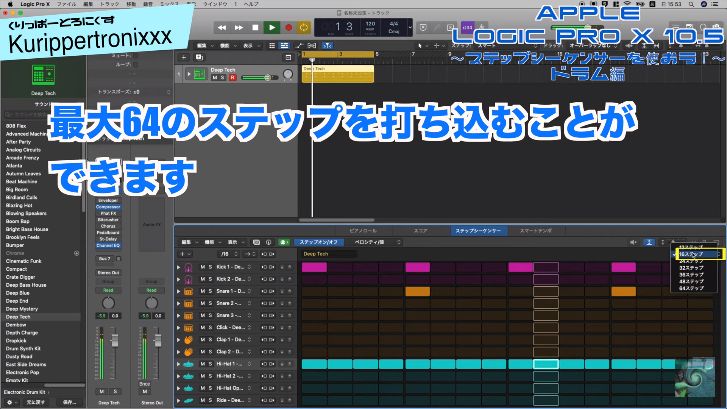Screen dimensions: 727x409
Task: Mute the Deep Tech track
Action: (x=215, y=77)
